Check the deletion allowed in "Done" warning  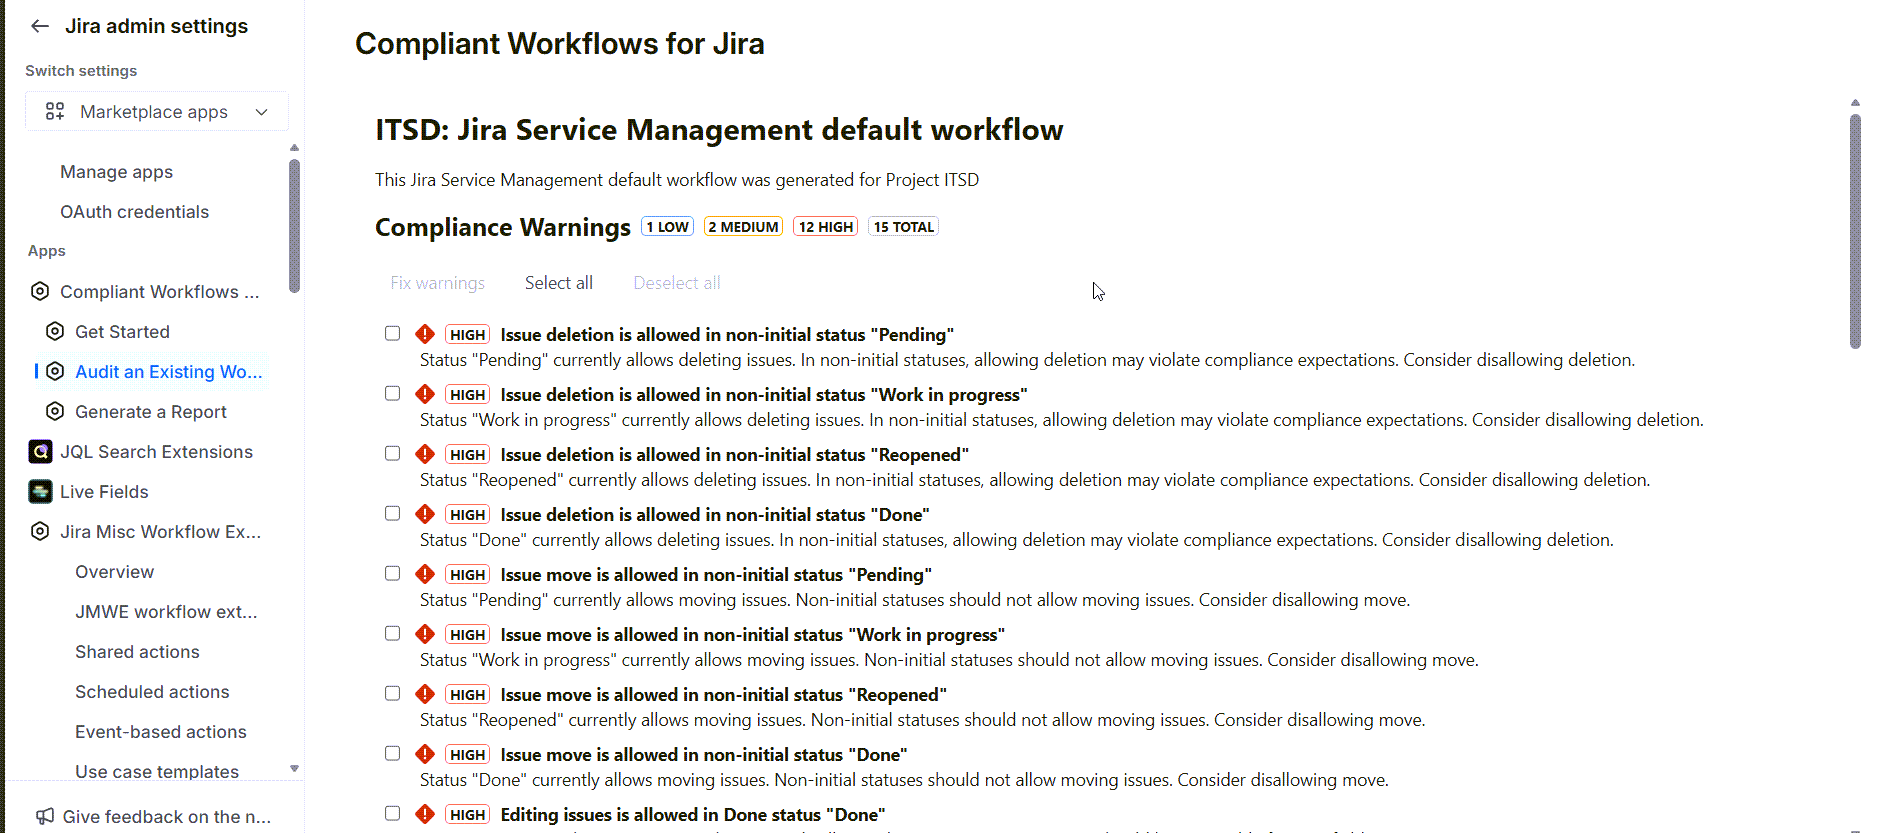pyautogui.click(x=392, y=513)
